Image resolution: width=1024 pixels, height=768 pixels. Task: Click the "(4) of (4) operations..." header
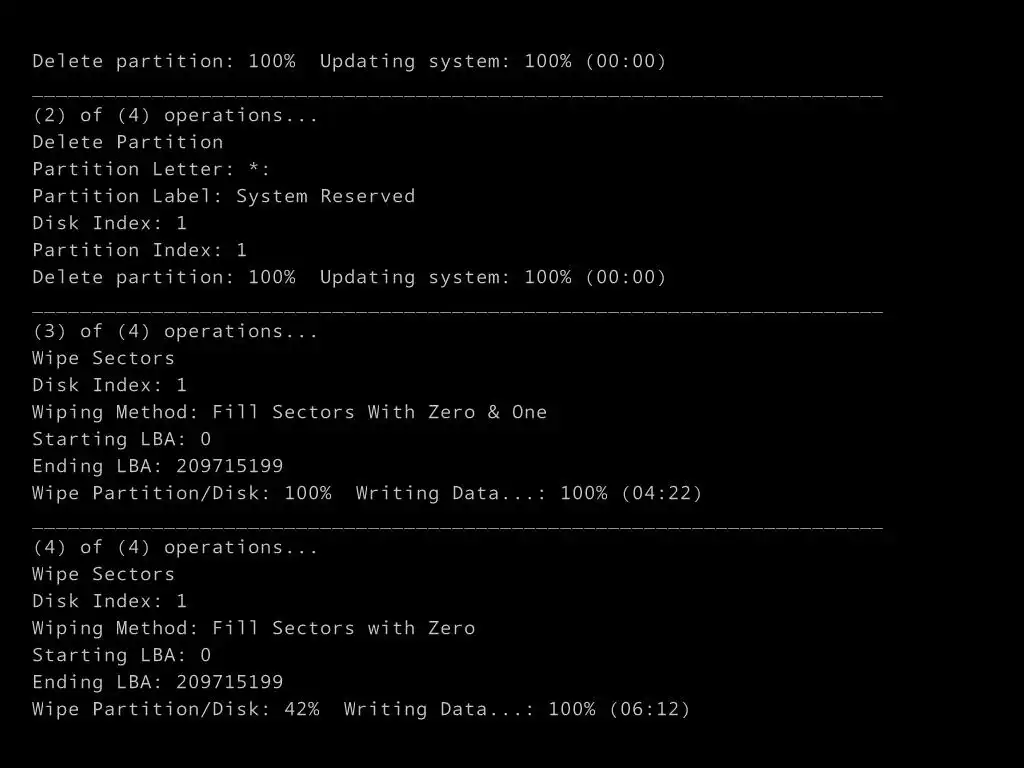pyautogui.click(x=175, y=547)
